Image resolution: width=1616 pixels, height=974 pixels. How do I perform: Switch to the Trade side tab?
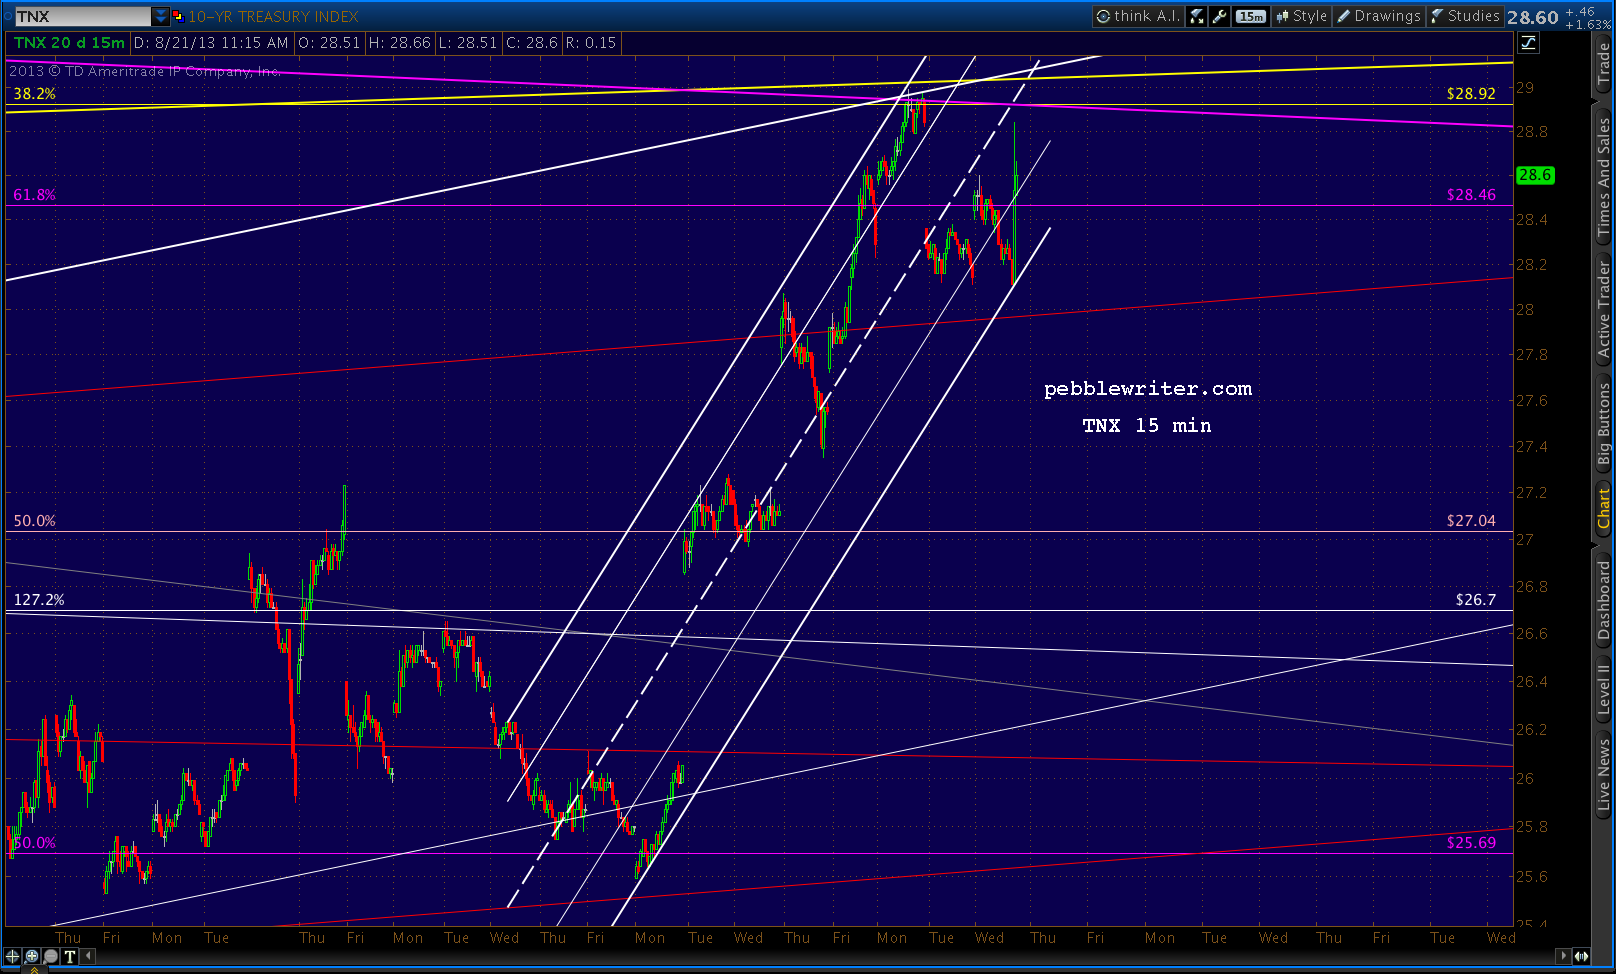pos(1603,65)
